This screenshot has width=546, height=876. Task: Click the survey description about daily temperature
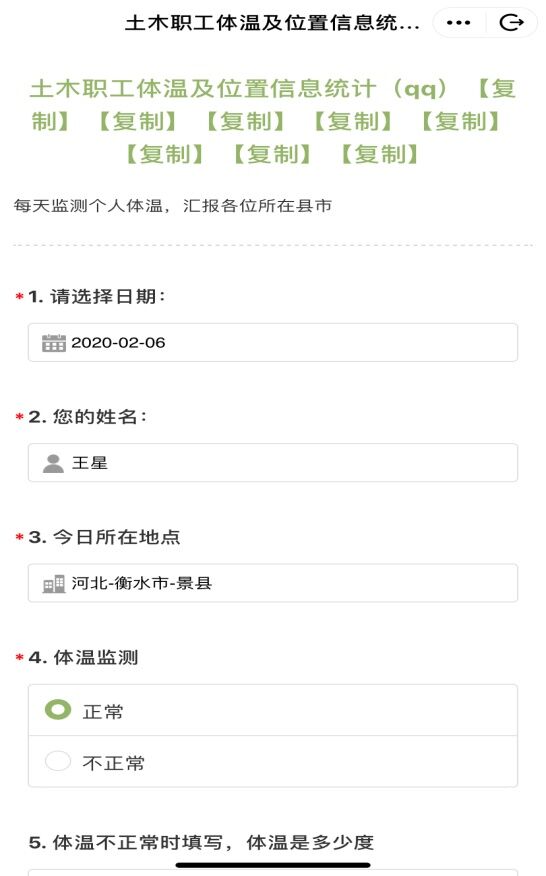click(173, 206)
